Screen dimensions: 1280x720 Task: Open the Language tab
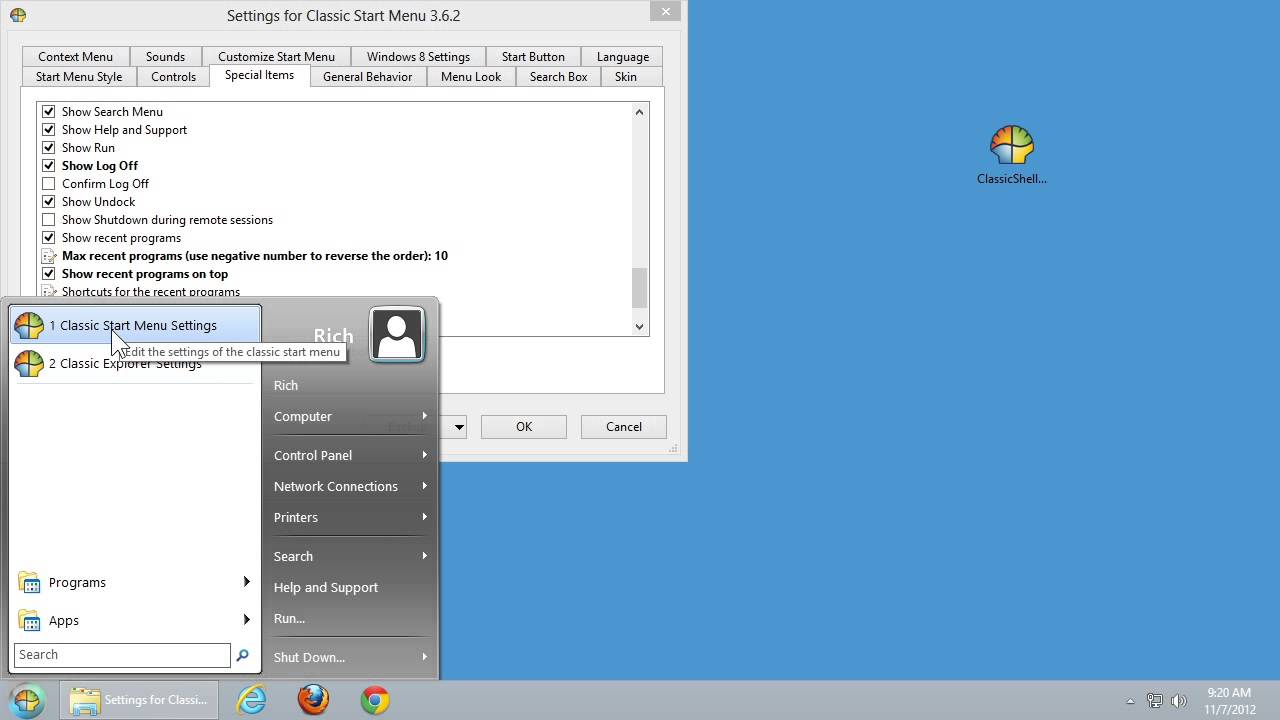coord(623,56)
